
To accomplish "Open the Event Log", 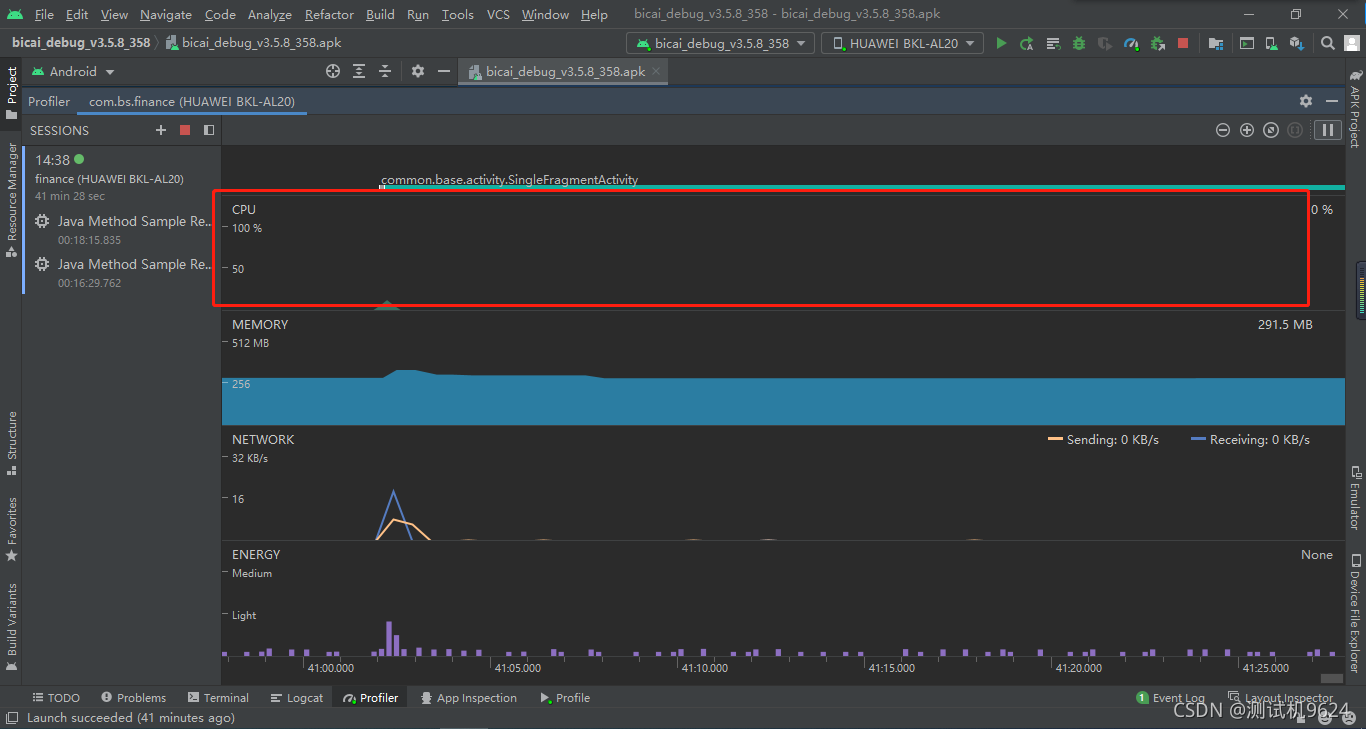I will [x=1171, y=698].
